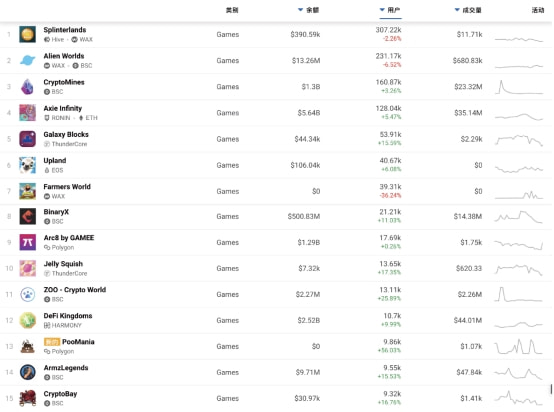Open the Farmers World name link

tap(67, 187)
